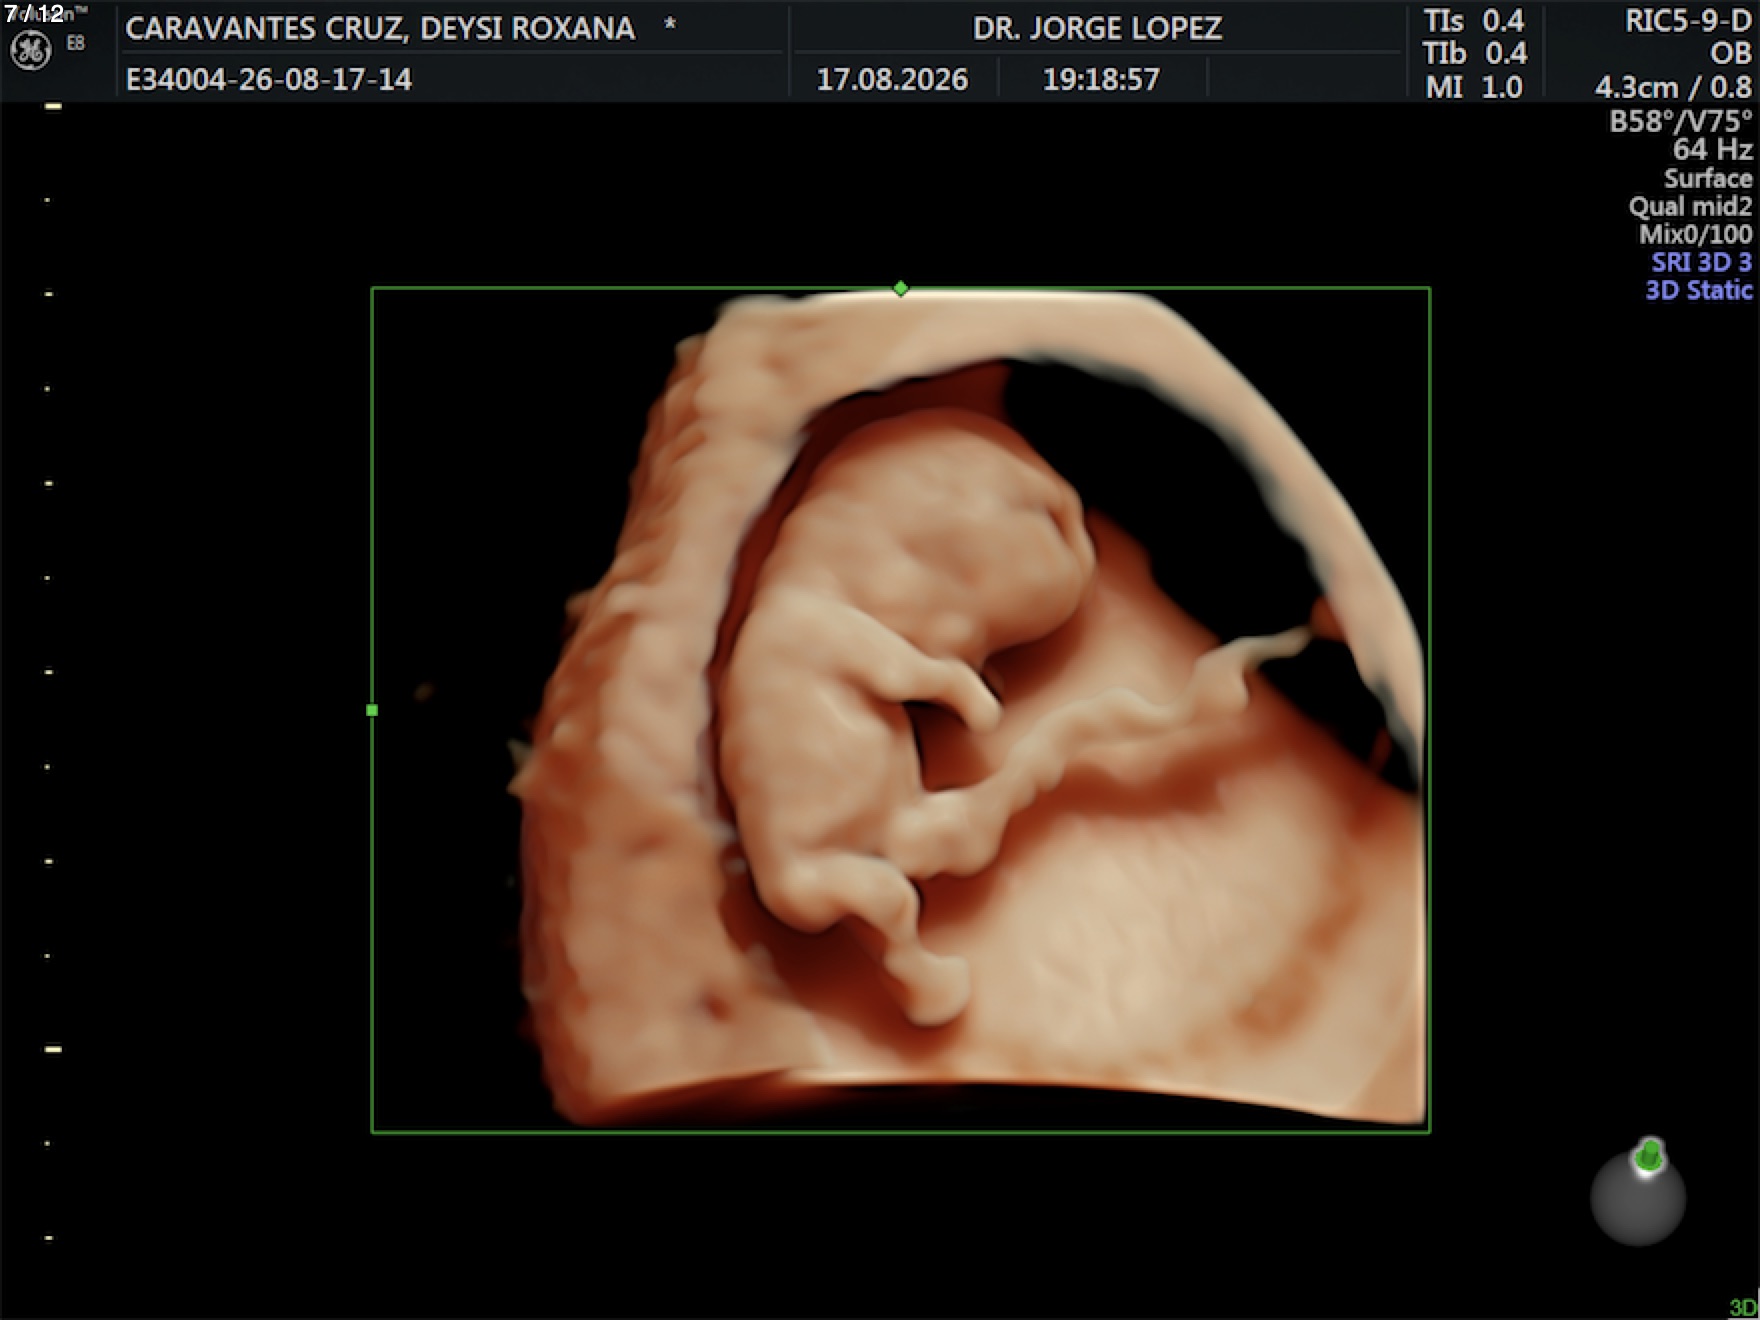Click the RIC5-9-D probe label

pyautogui.click(x=1688, y=21)
